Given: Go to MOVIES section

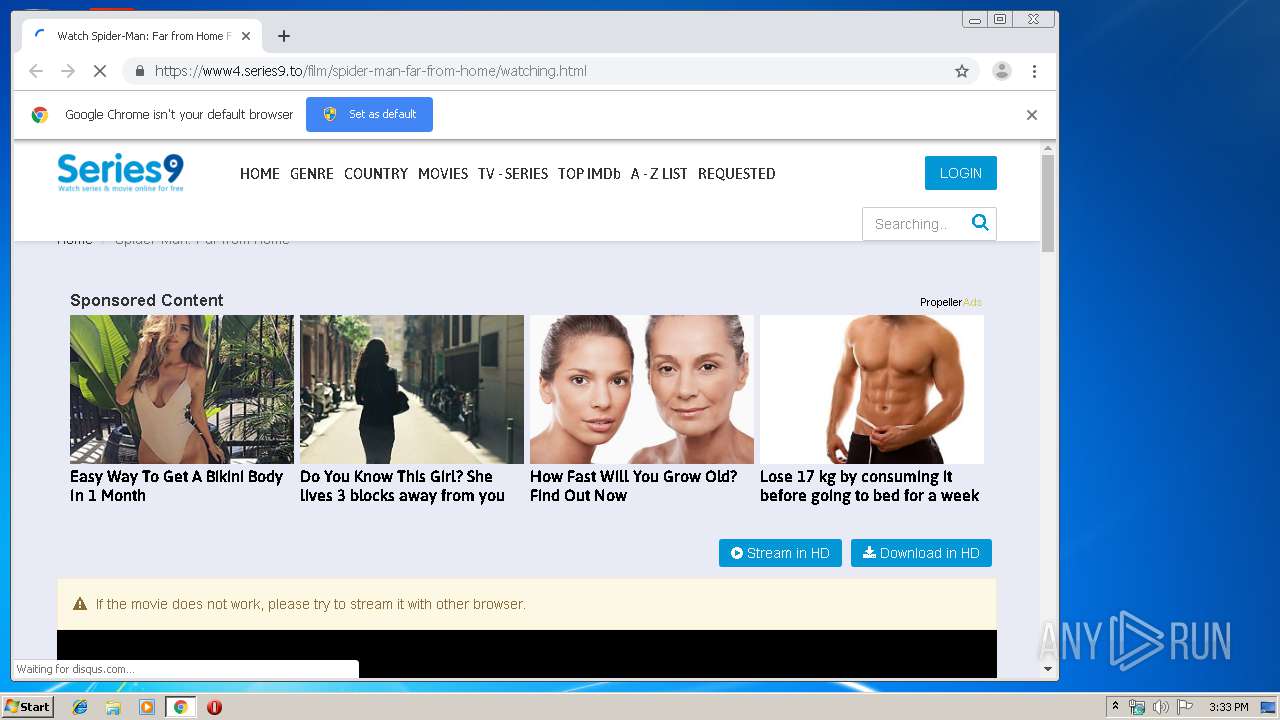Looking at the screenshot, I should [x=443, y=174].
